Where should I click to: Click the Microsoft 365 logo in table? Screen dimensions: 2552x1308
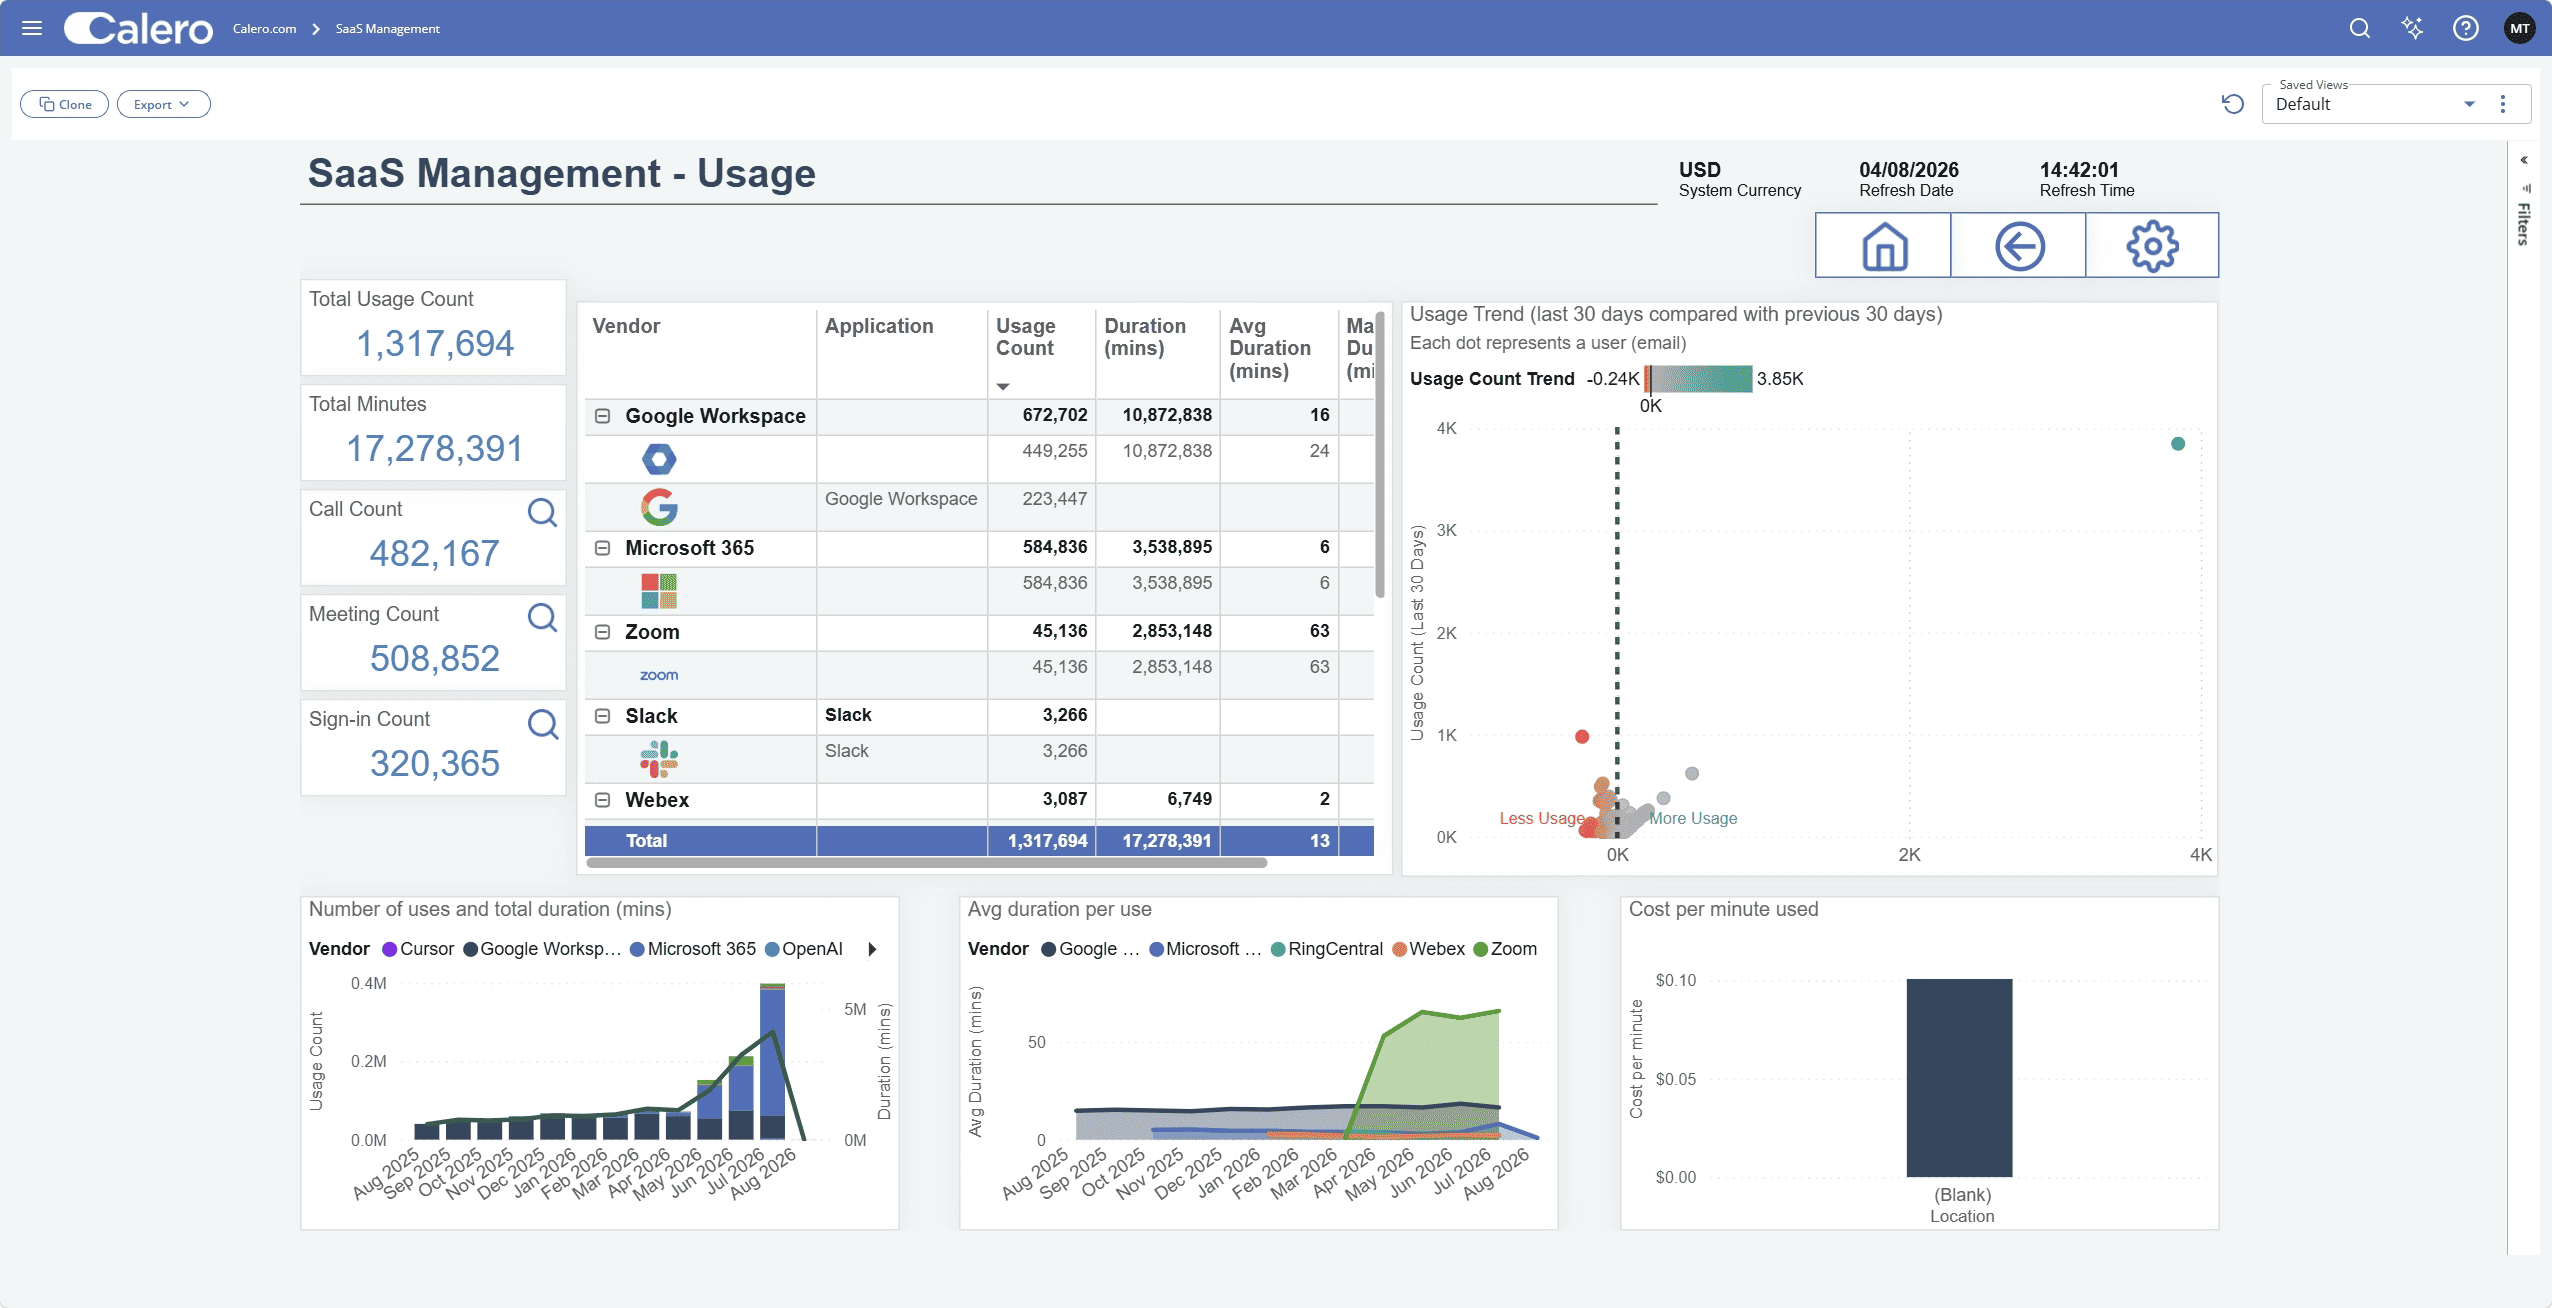[659, 591]
